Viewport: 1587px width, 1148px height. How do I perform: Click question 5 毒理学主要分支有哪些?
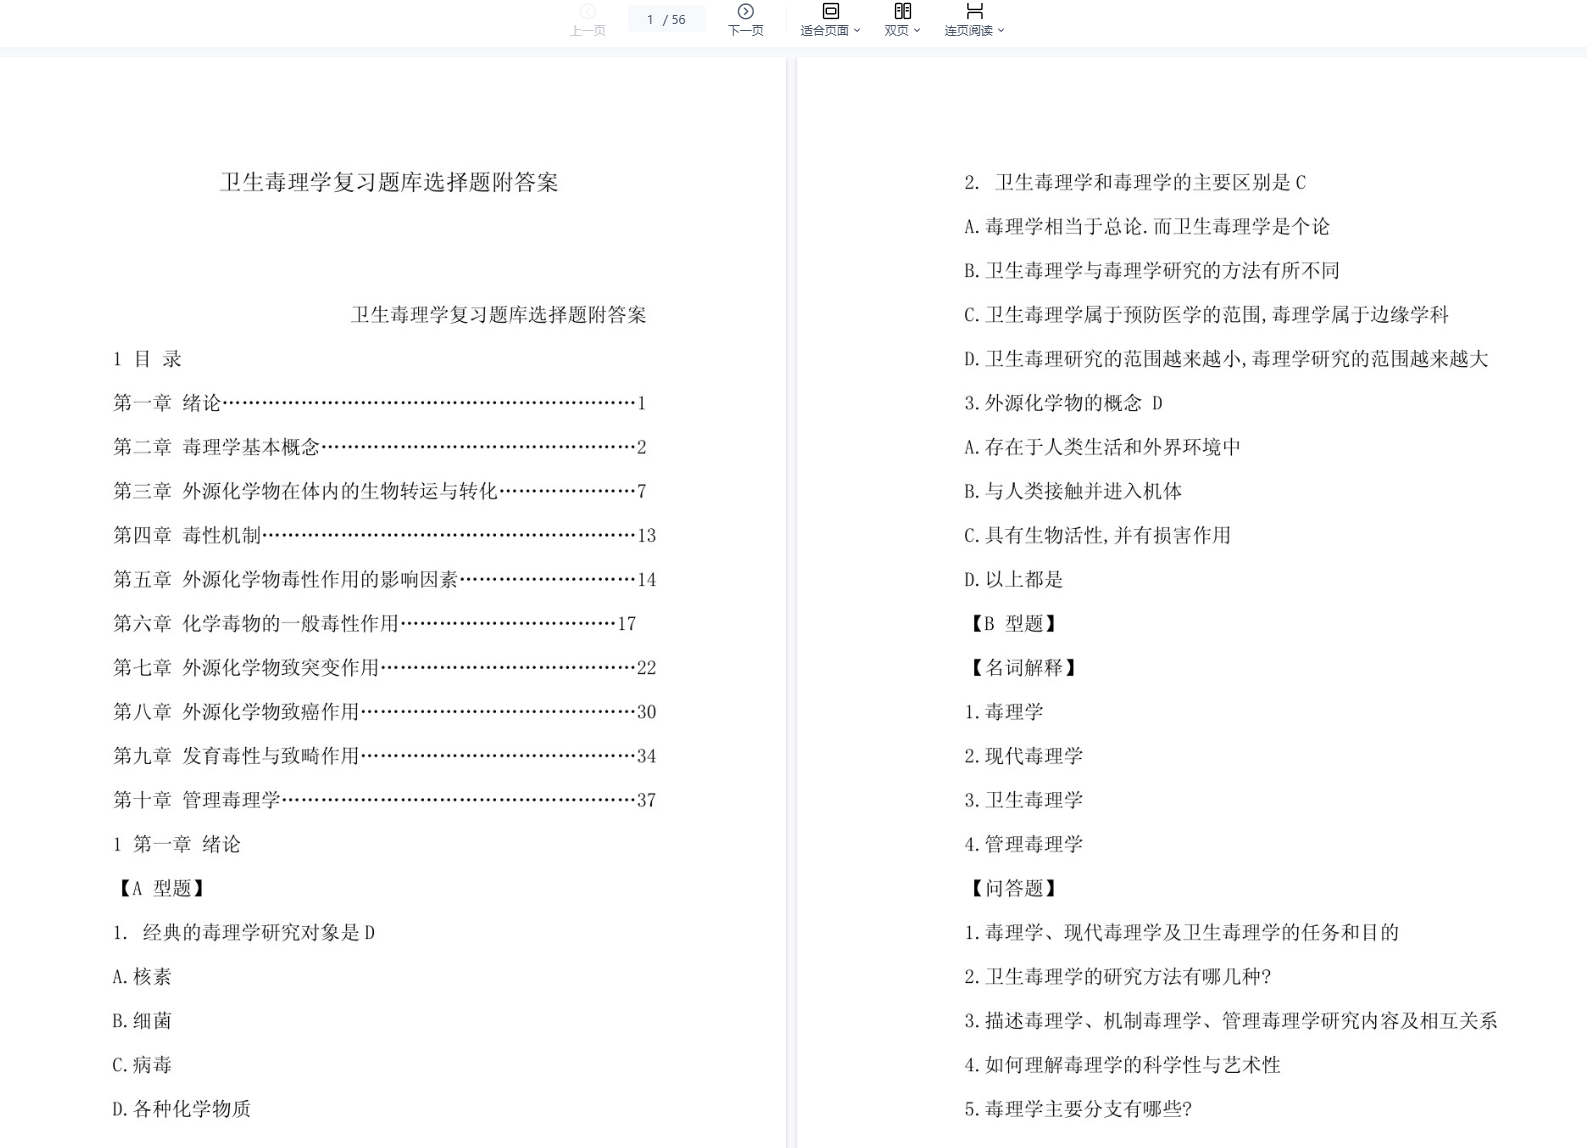point(1077,1109)
